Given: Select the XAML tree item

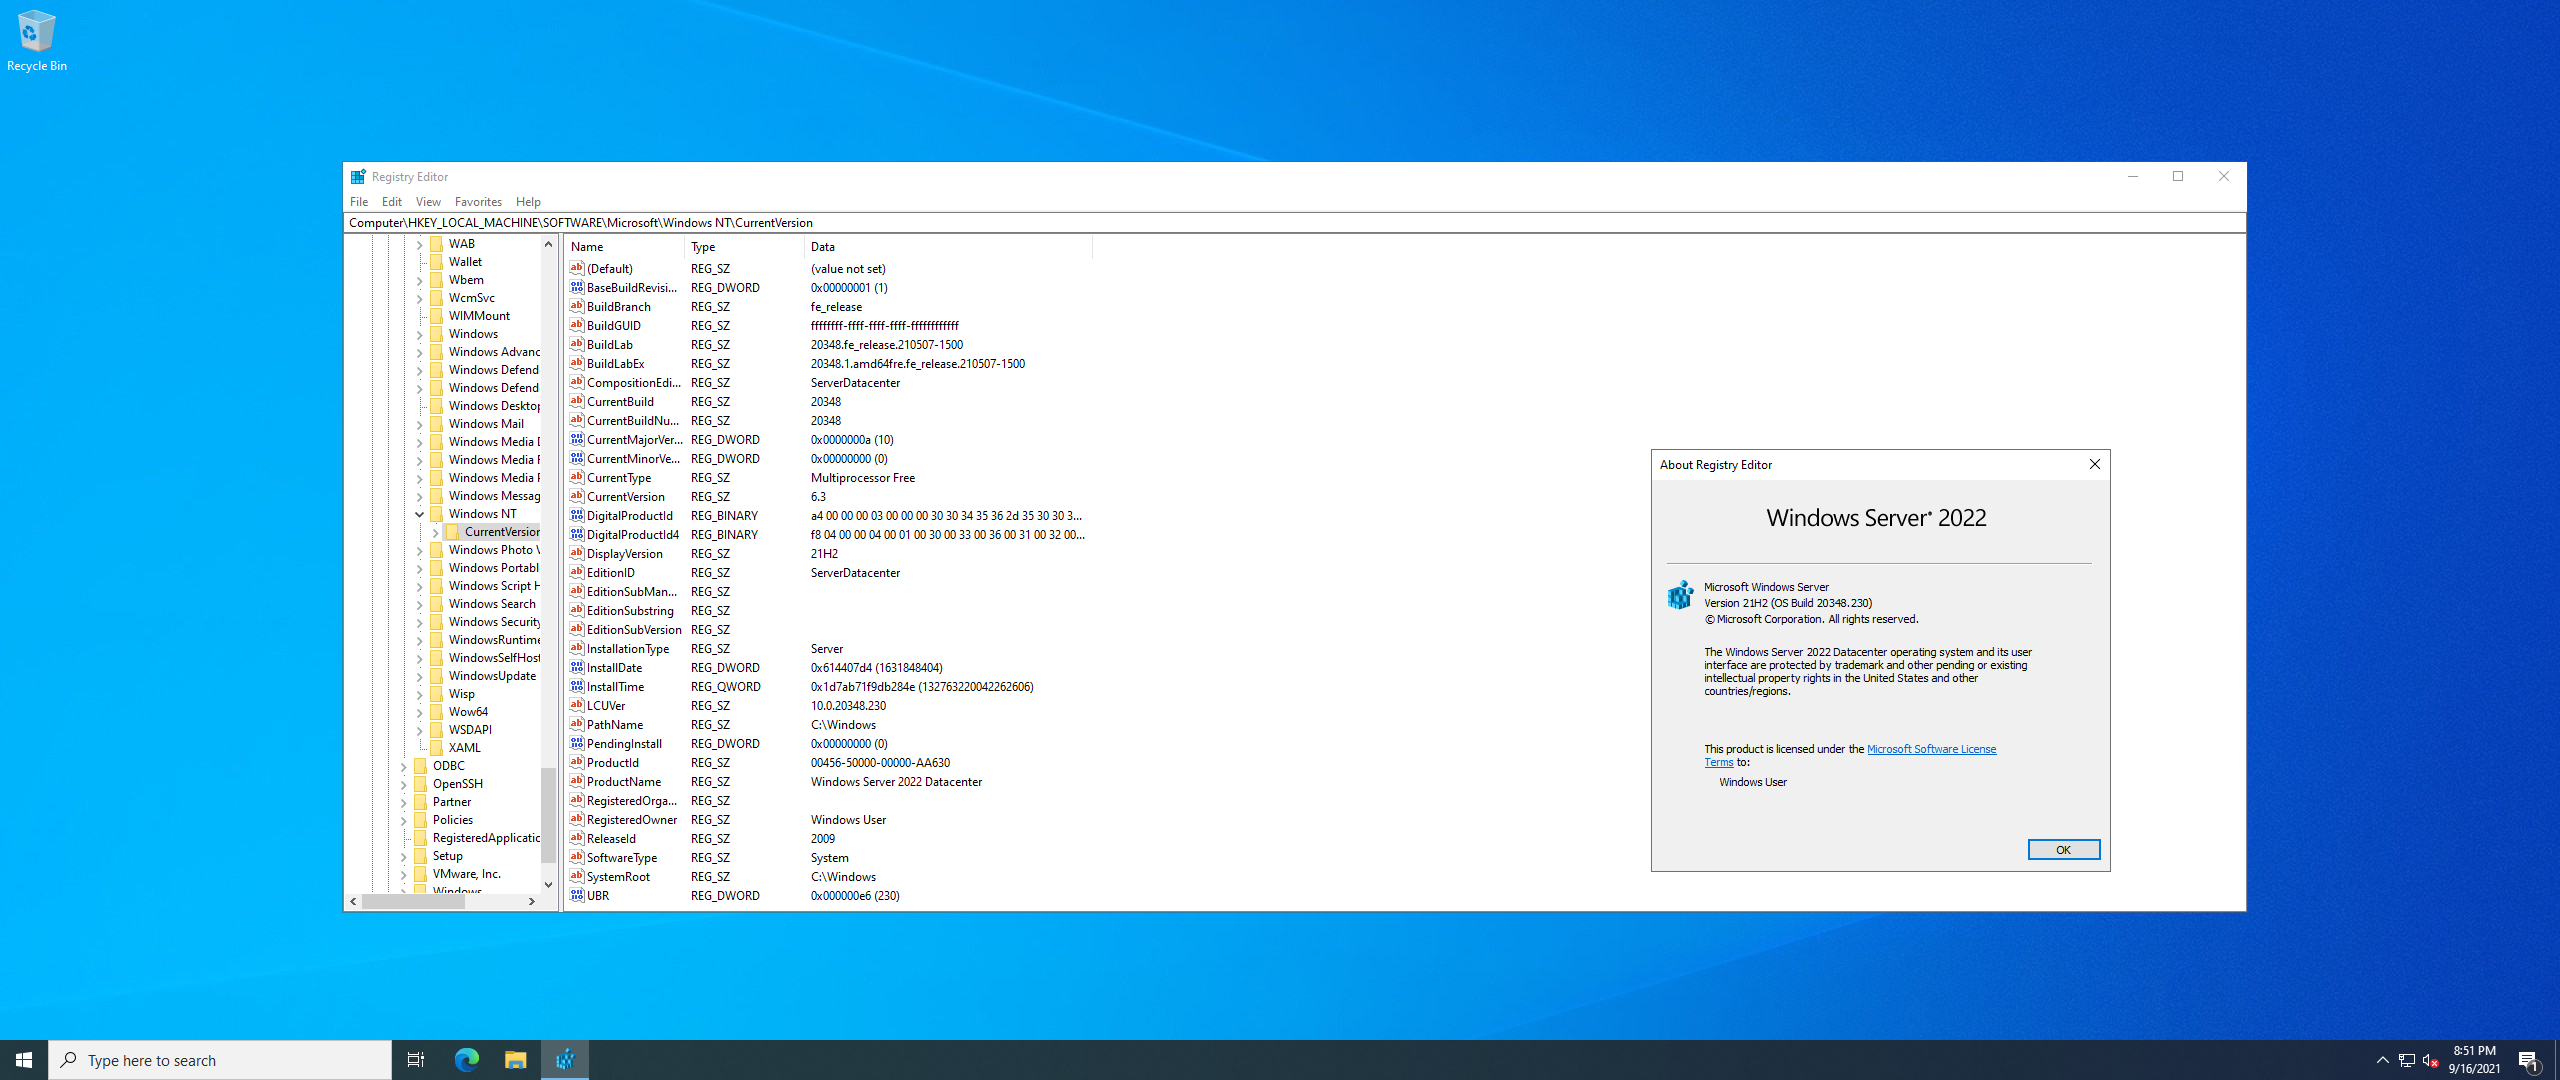Looking at the screenshot, I should (x=464, y=748).
